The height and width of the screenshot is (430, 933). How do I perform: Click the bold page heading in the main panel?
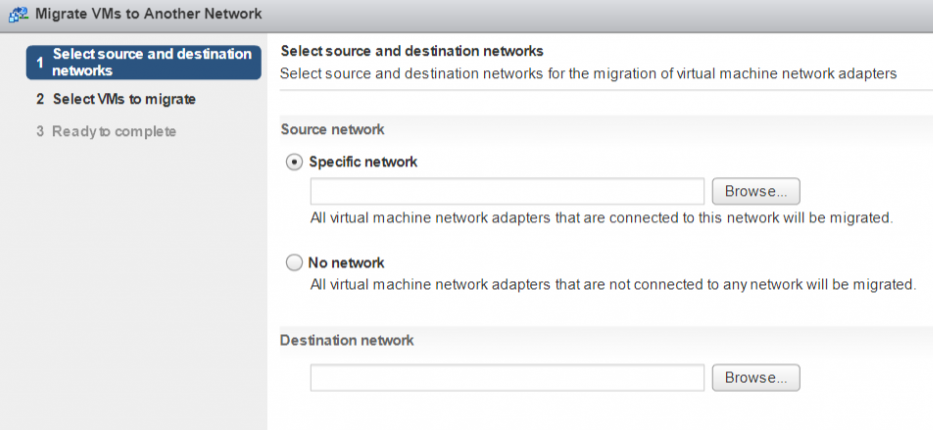(x=412, y=50)
